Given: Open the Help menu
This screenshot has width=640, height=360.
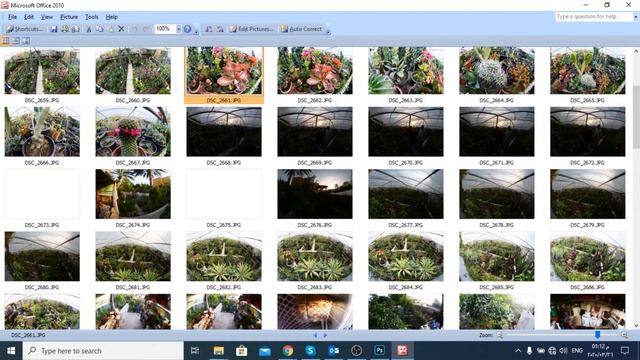Looking at the screenshot, I should click(x=111, y=17).
